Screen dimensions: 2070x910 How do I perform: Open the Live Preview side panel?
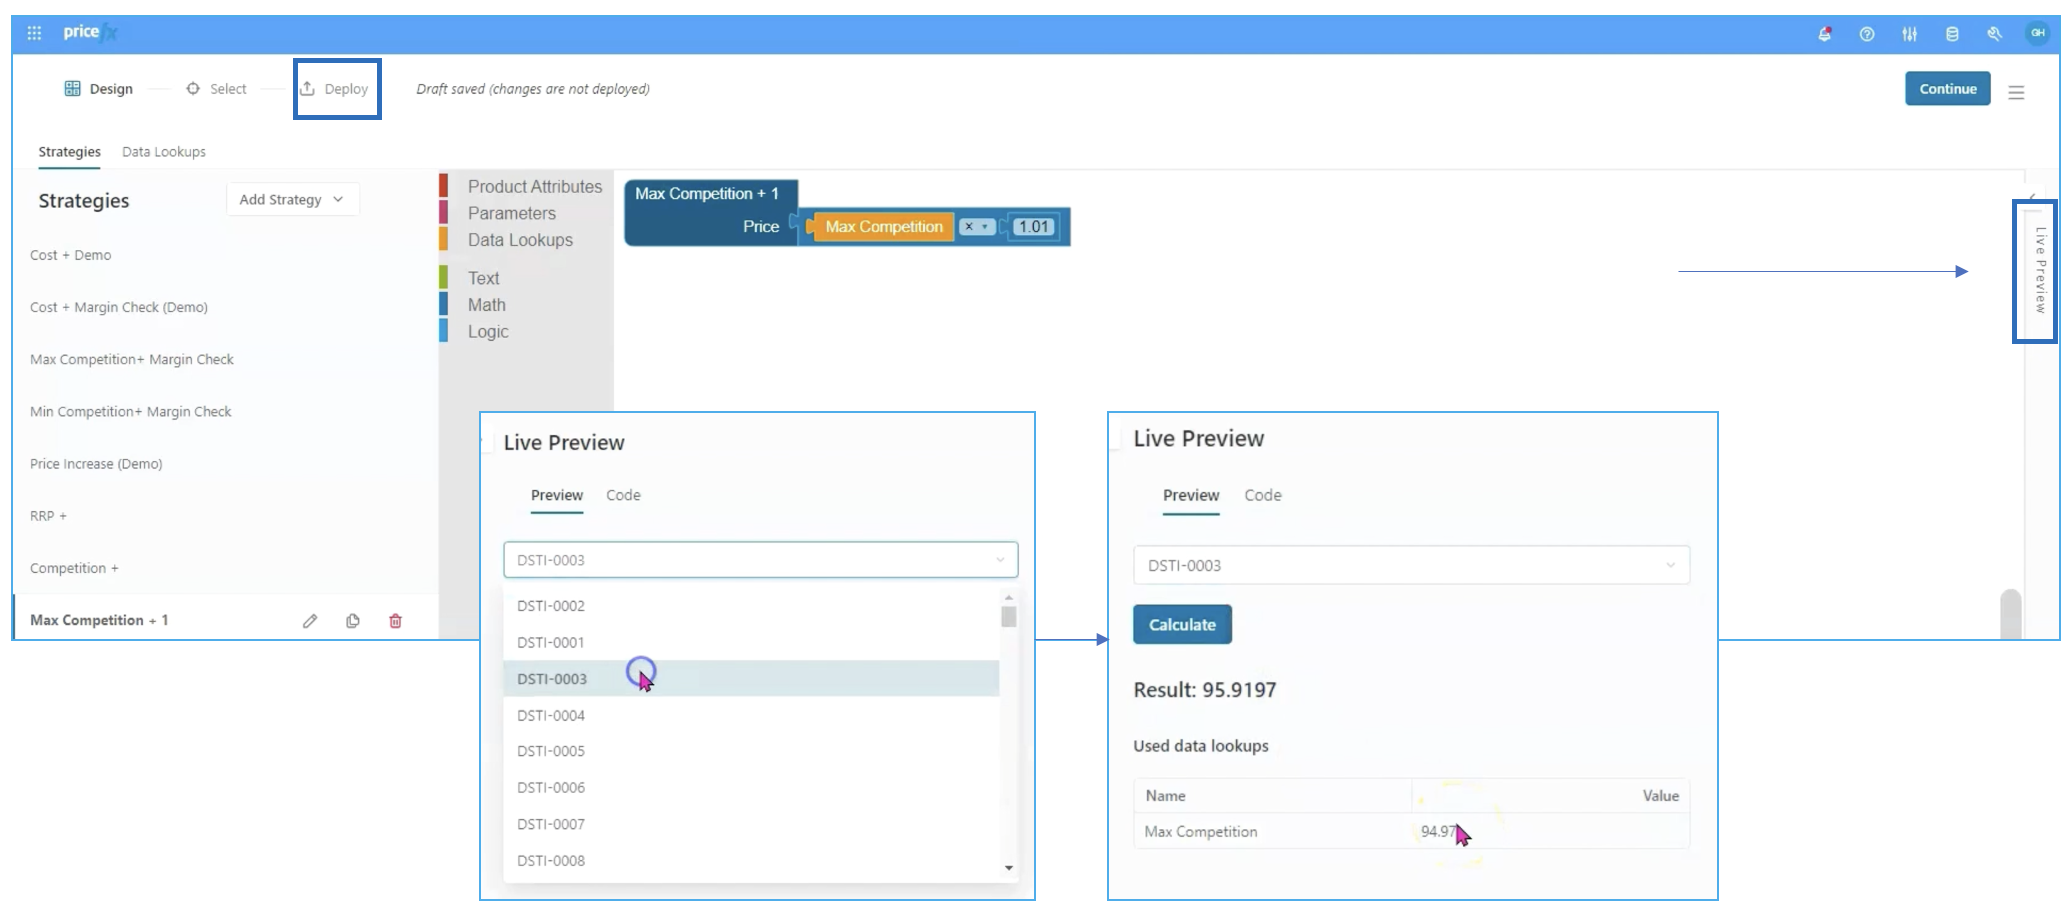tap(2039, 270)
